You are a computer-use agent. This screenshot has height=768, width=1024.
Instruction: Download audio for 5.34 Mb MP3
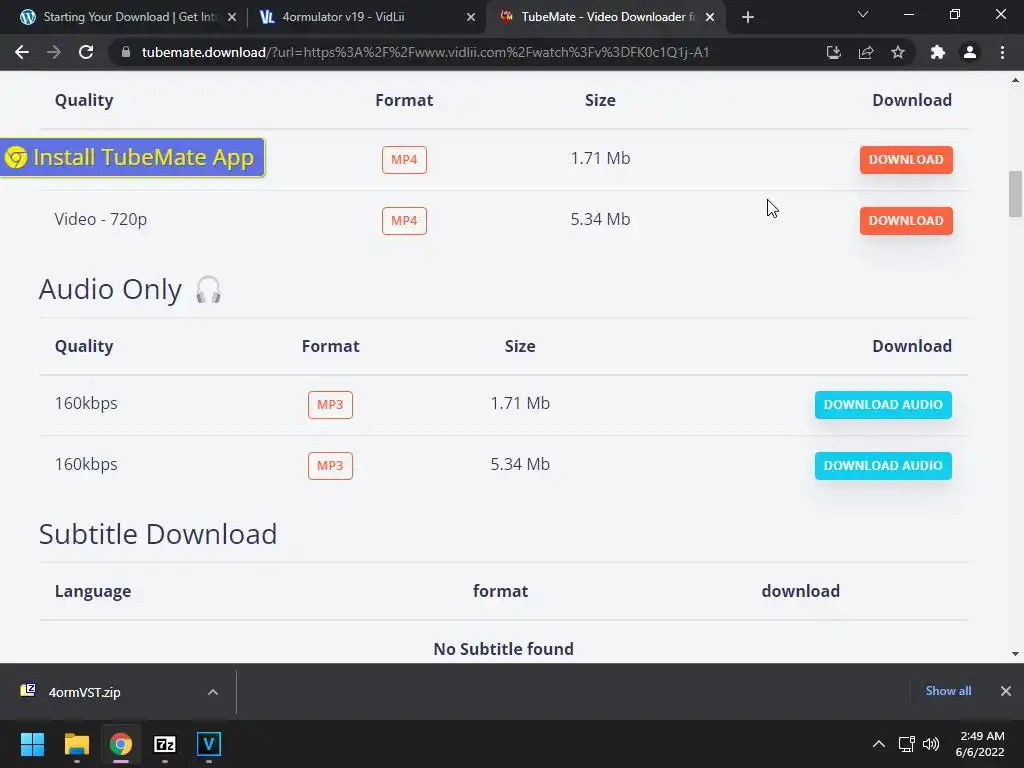pyautogui.click(x=883, y=466)
